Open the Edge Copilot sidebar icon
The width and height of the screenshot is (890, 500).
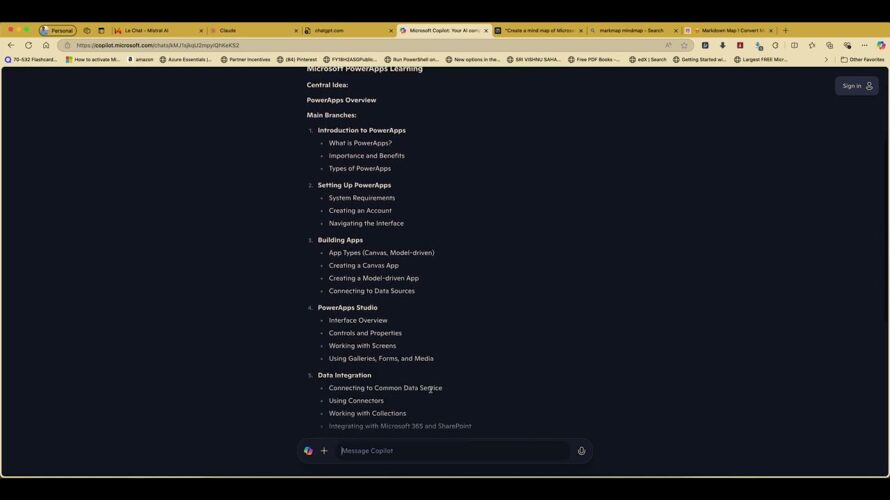tap(881, 45)
